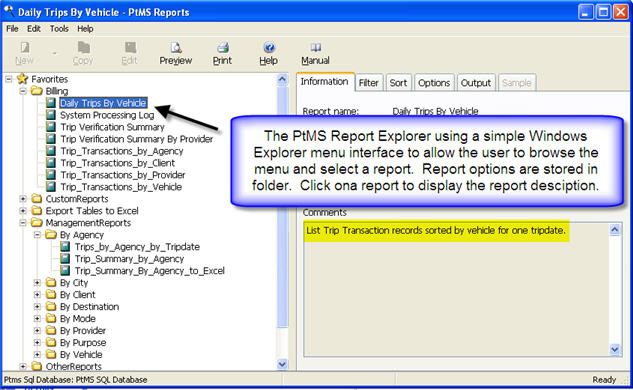This screenshot has width=633, height=390.
Task: Click the Preview toolbar button
Action: (176, 53)
